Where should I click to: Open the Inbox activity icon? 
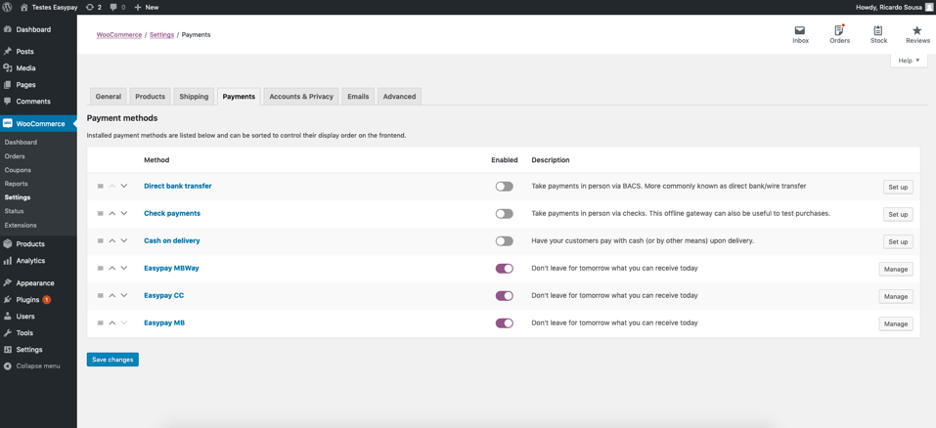[800, 35]
